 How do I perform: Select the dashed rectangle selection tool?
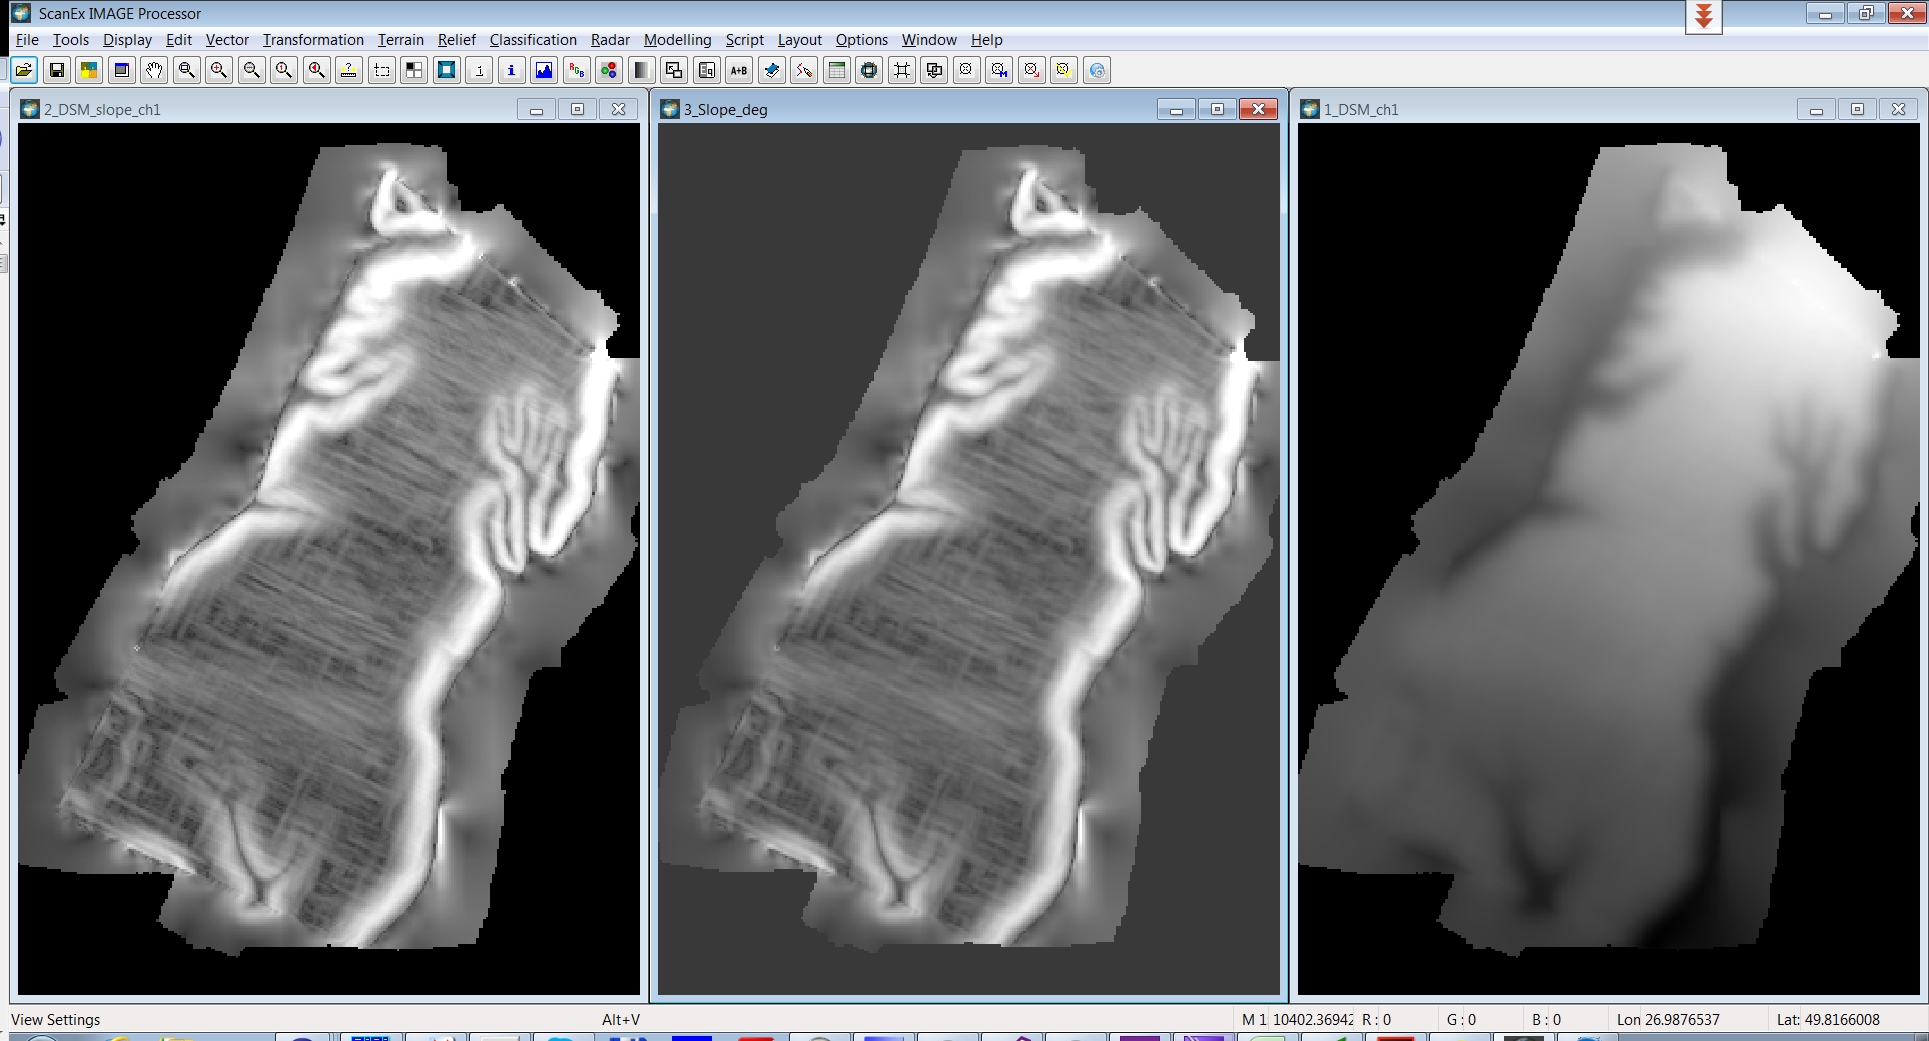tap(382, 70)
